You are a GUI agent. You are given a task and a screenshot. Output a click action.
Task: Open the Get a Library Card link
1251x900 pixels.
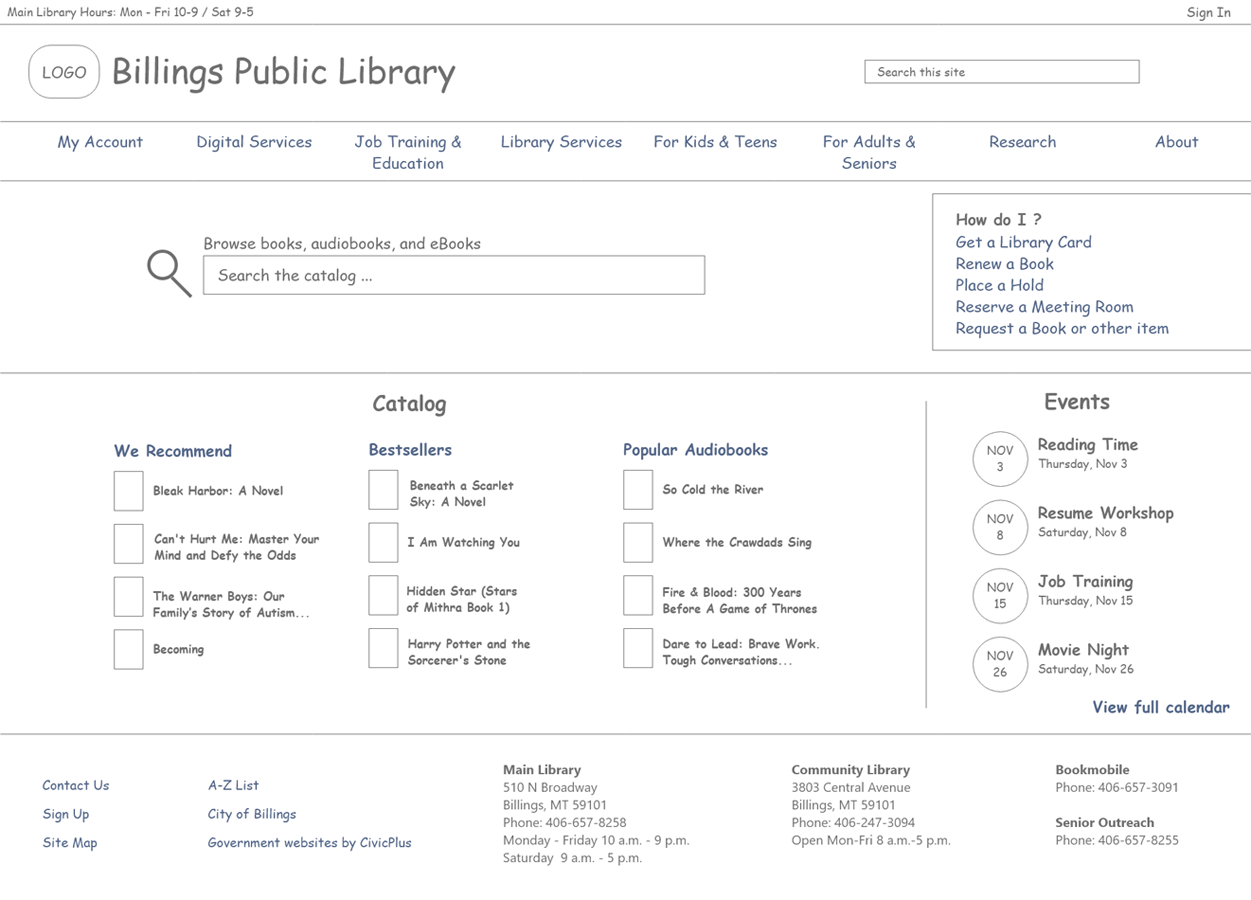coord(1023,242)
